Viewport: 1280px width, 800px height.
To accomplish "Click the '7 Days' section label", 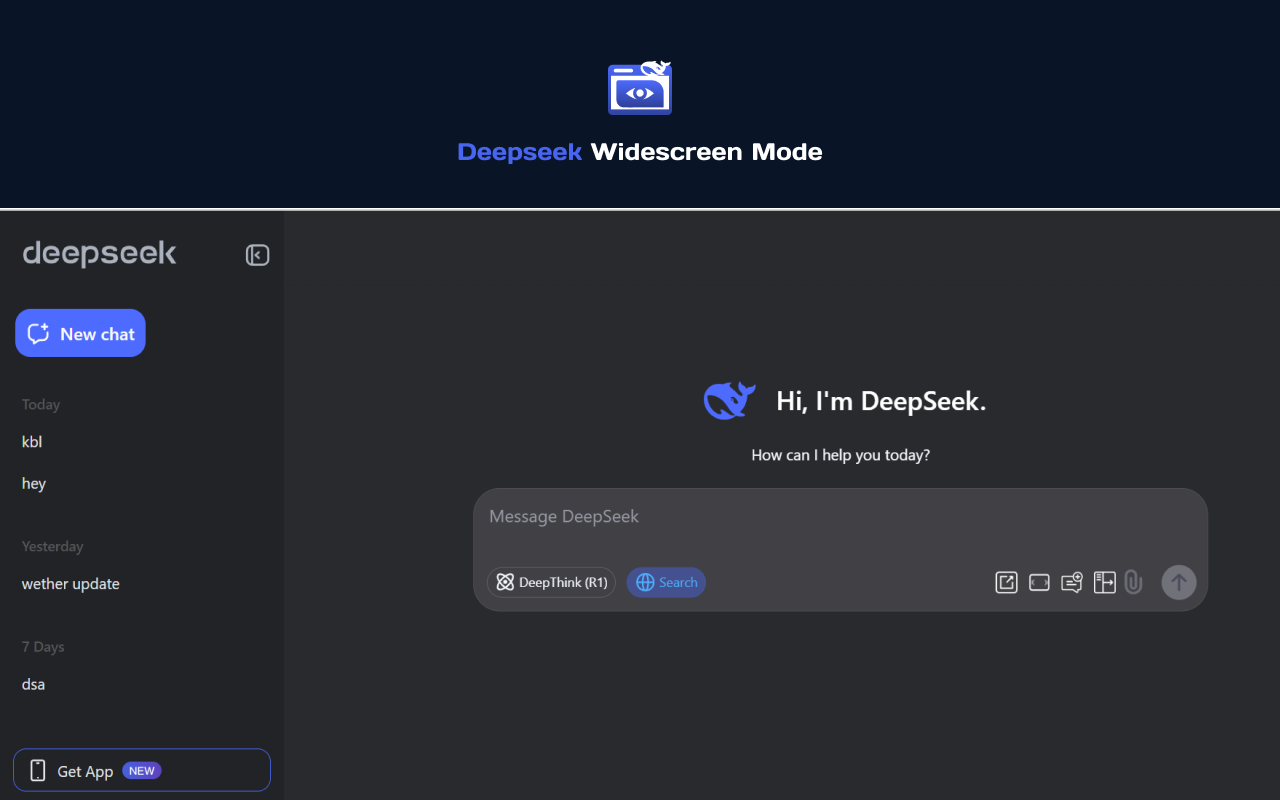I will click(43, 647).
